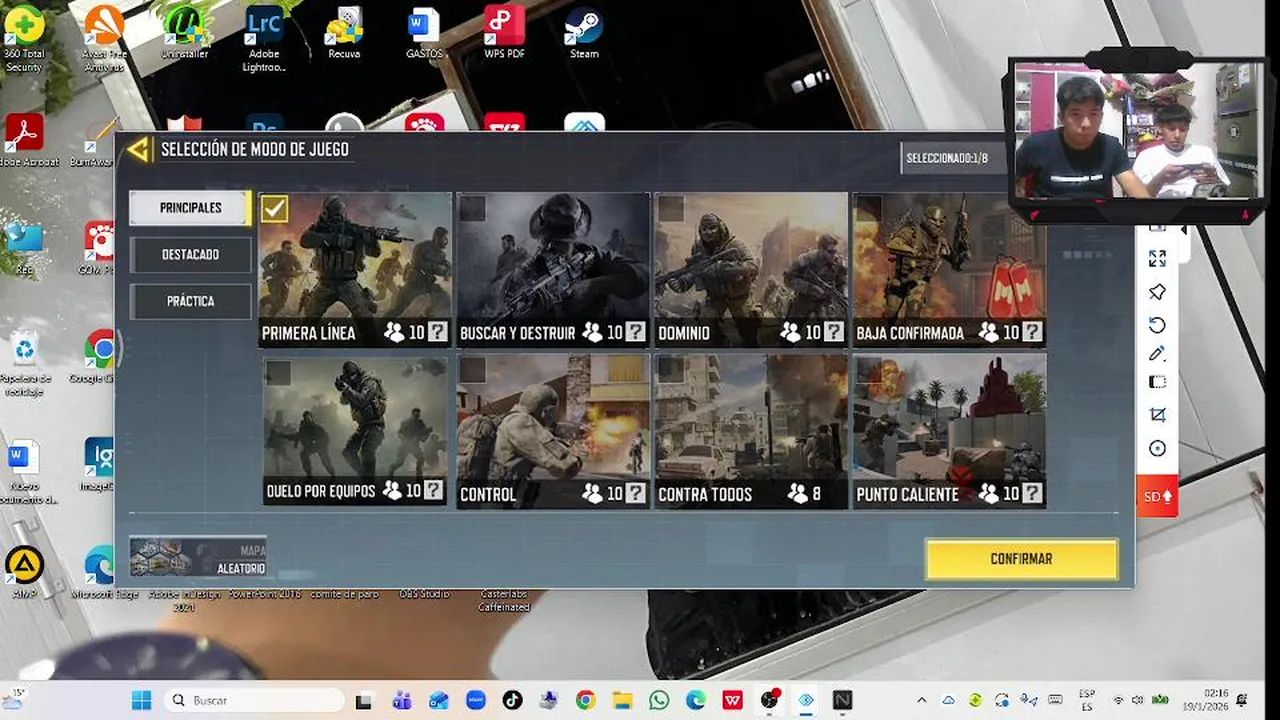The height and width of the screenshot is (720, 1280).
Task: Click the record circle icon in side toolbar
Action: pyautogui.click(x=1157, y=448)
